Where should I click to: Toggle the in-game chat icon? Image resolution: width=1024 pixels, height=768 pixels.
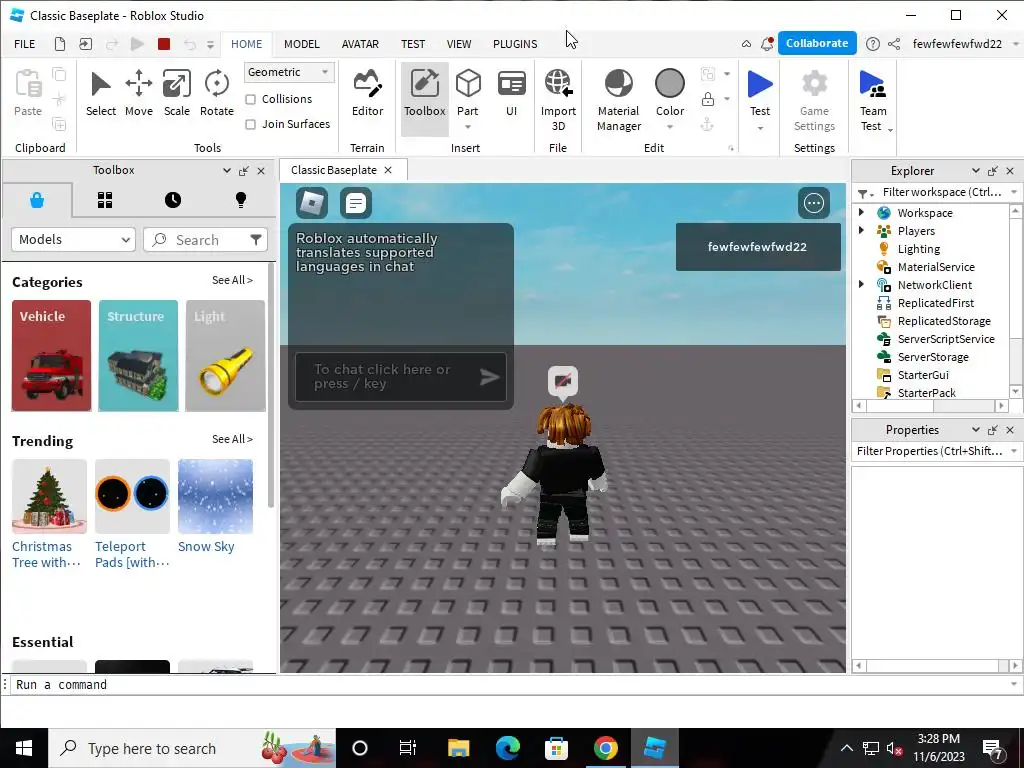coord(356,203)
